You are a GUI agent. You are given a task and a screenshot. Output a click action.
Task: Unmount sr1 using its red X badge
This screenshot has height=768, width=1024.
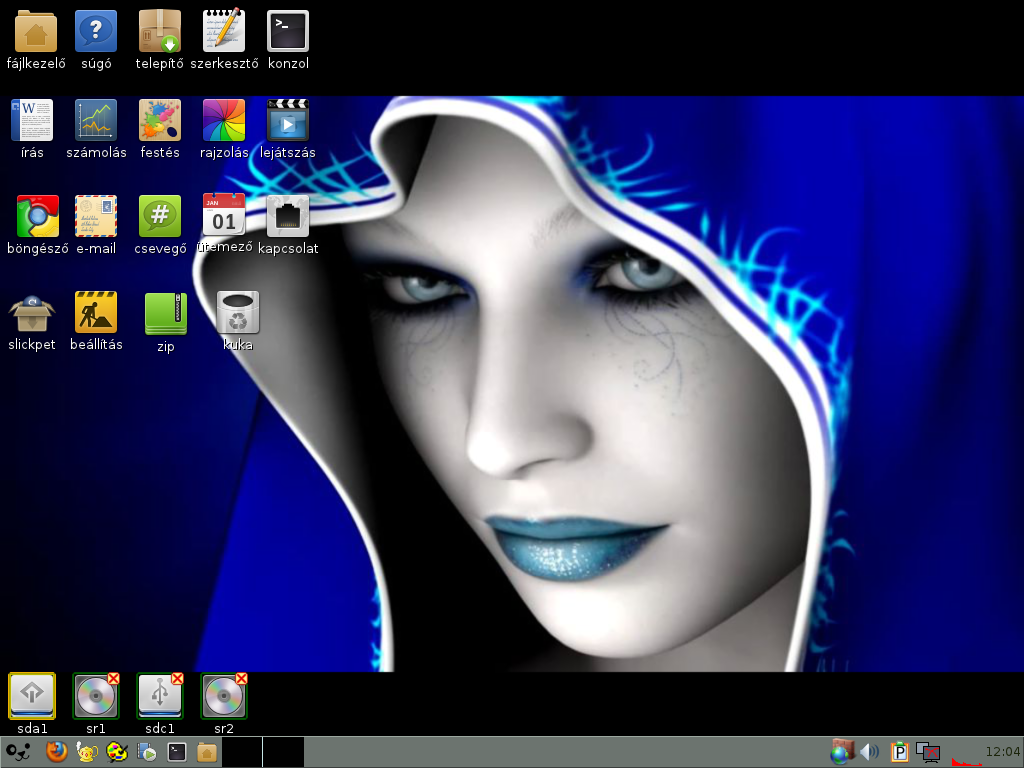[x=114, y=679]
